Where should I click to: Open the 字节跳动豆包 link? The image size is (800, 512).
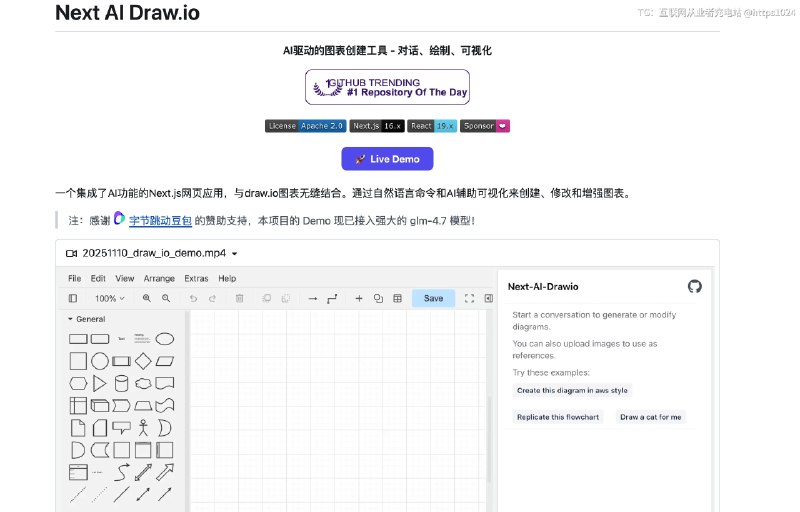pyautogui.click(x=160, y=220)
